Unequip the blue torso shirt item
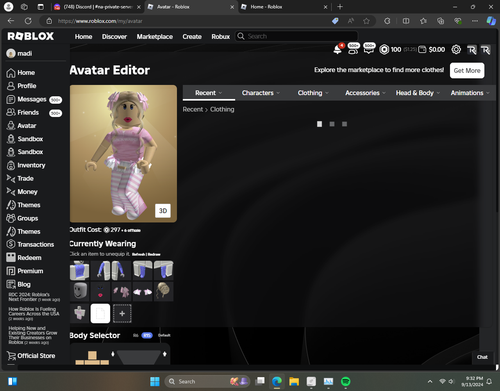Viewport: 500px width, 391px height. tap(79, 270)
